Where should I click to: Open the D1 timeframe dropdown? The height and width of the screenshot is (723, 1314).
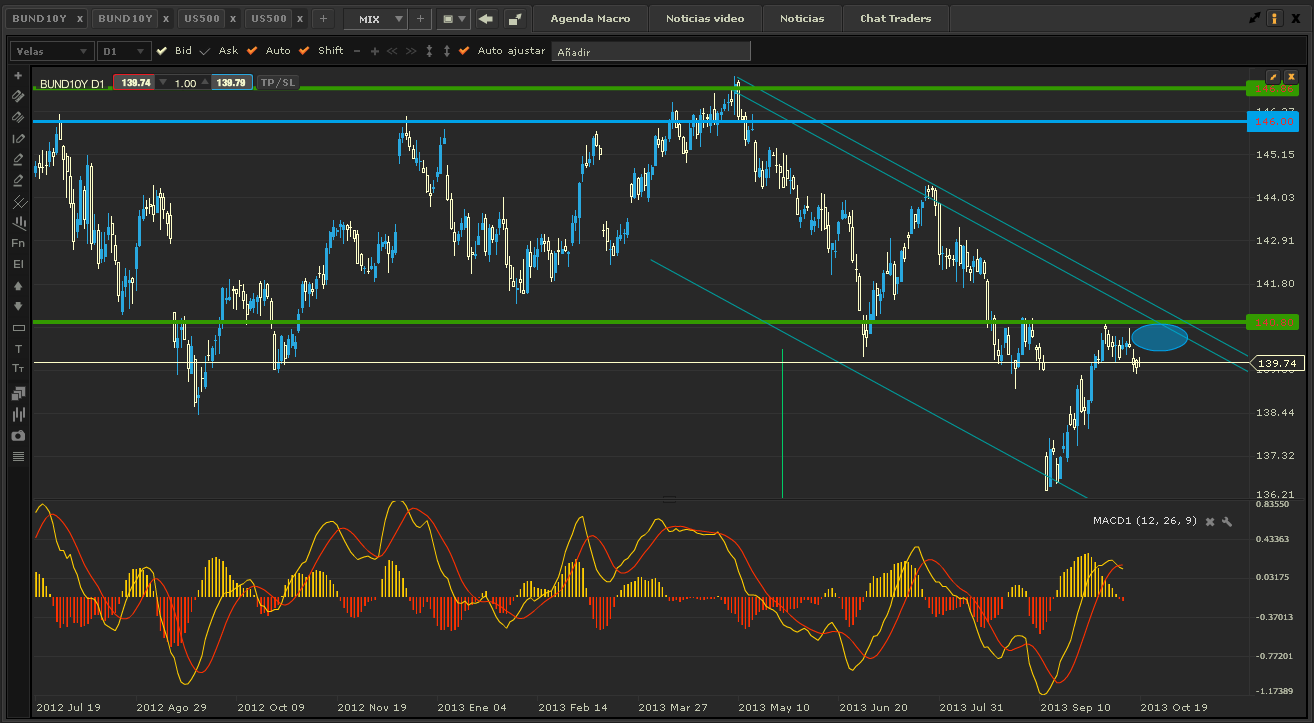click(125, 51)
